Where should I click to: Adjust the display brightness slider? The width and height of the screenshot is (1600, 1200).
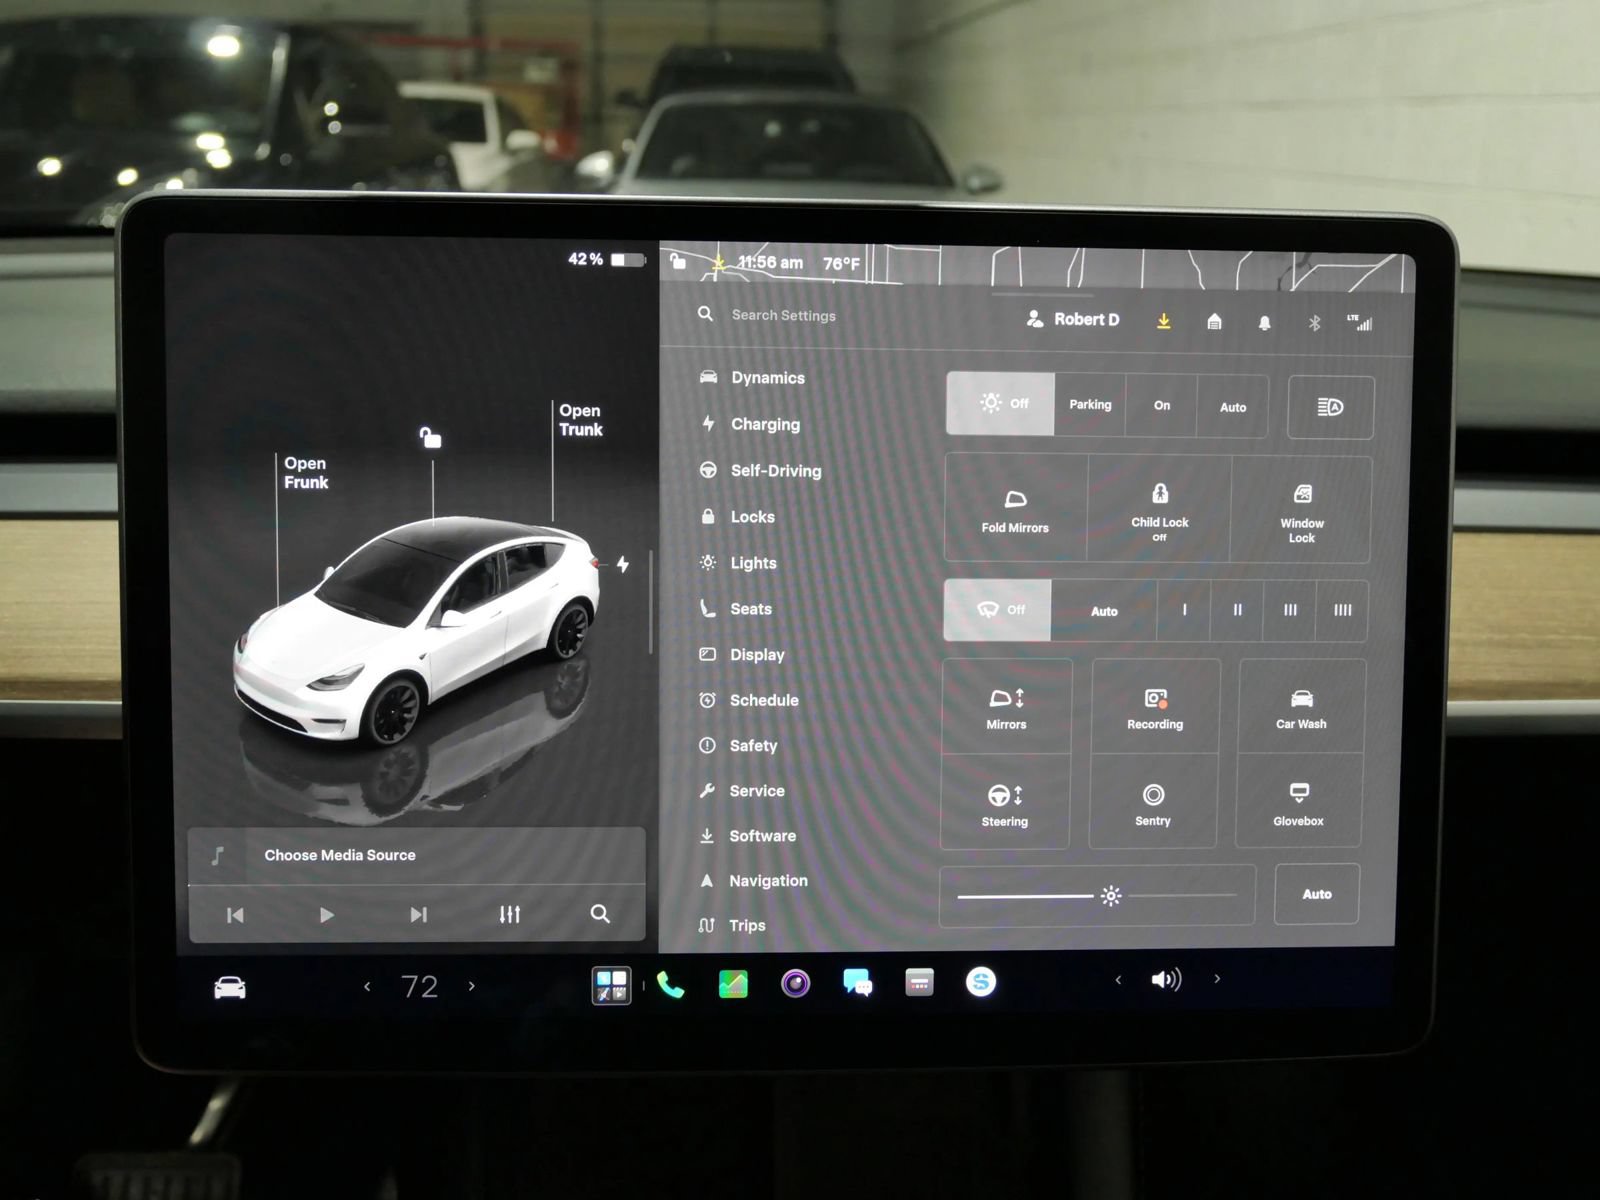(x=1098, y=896)
